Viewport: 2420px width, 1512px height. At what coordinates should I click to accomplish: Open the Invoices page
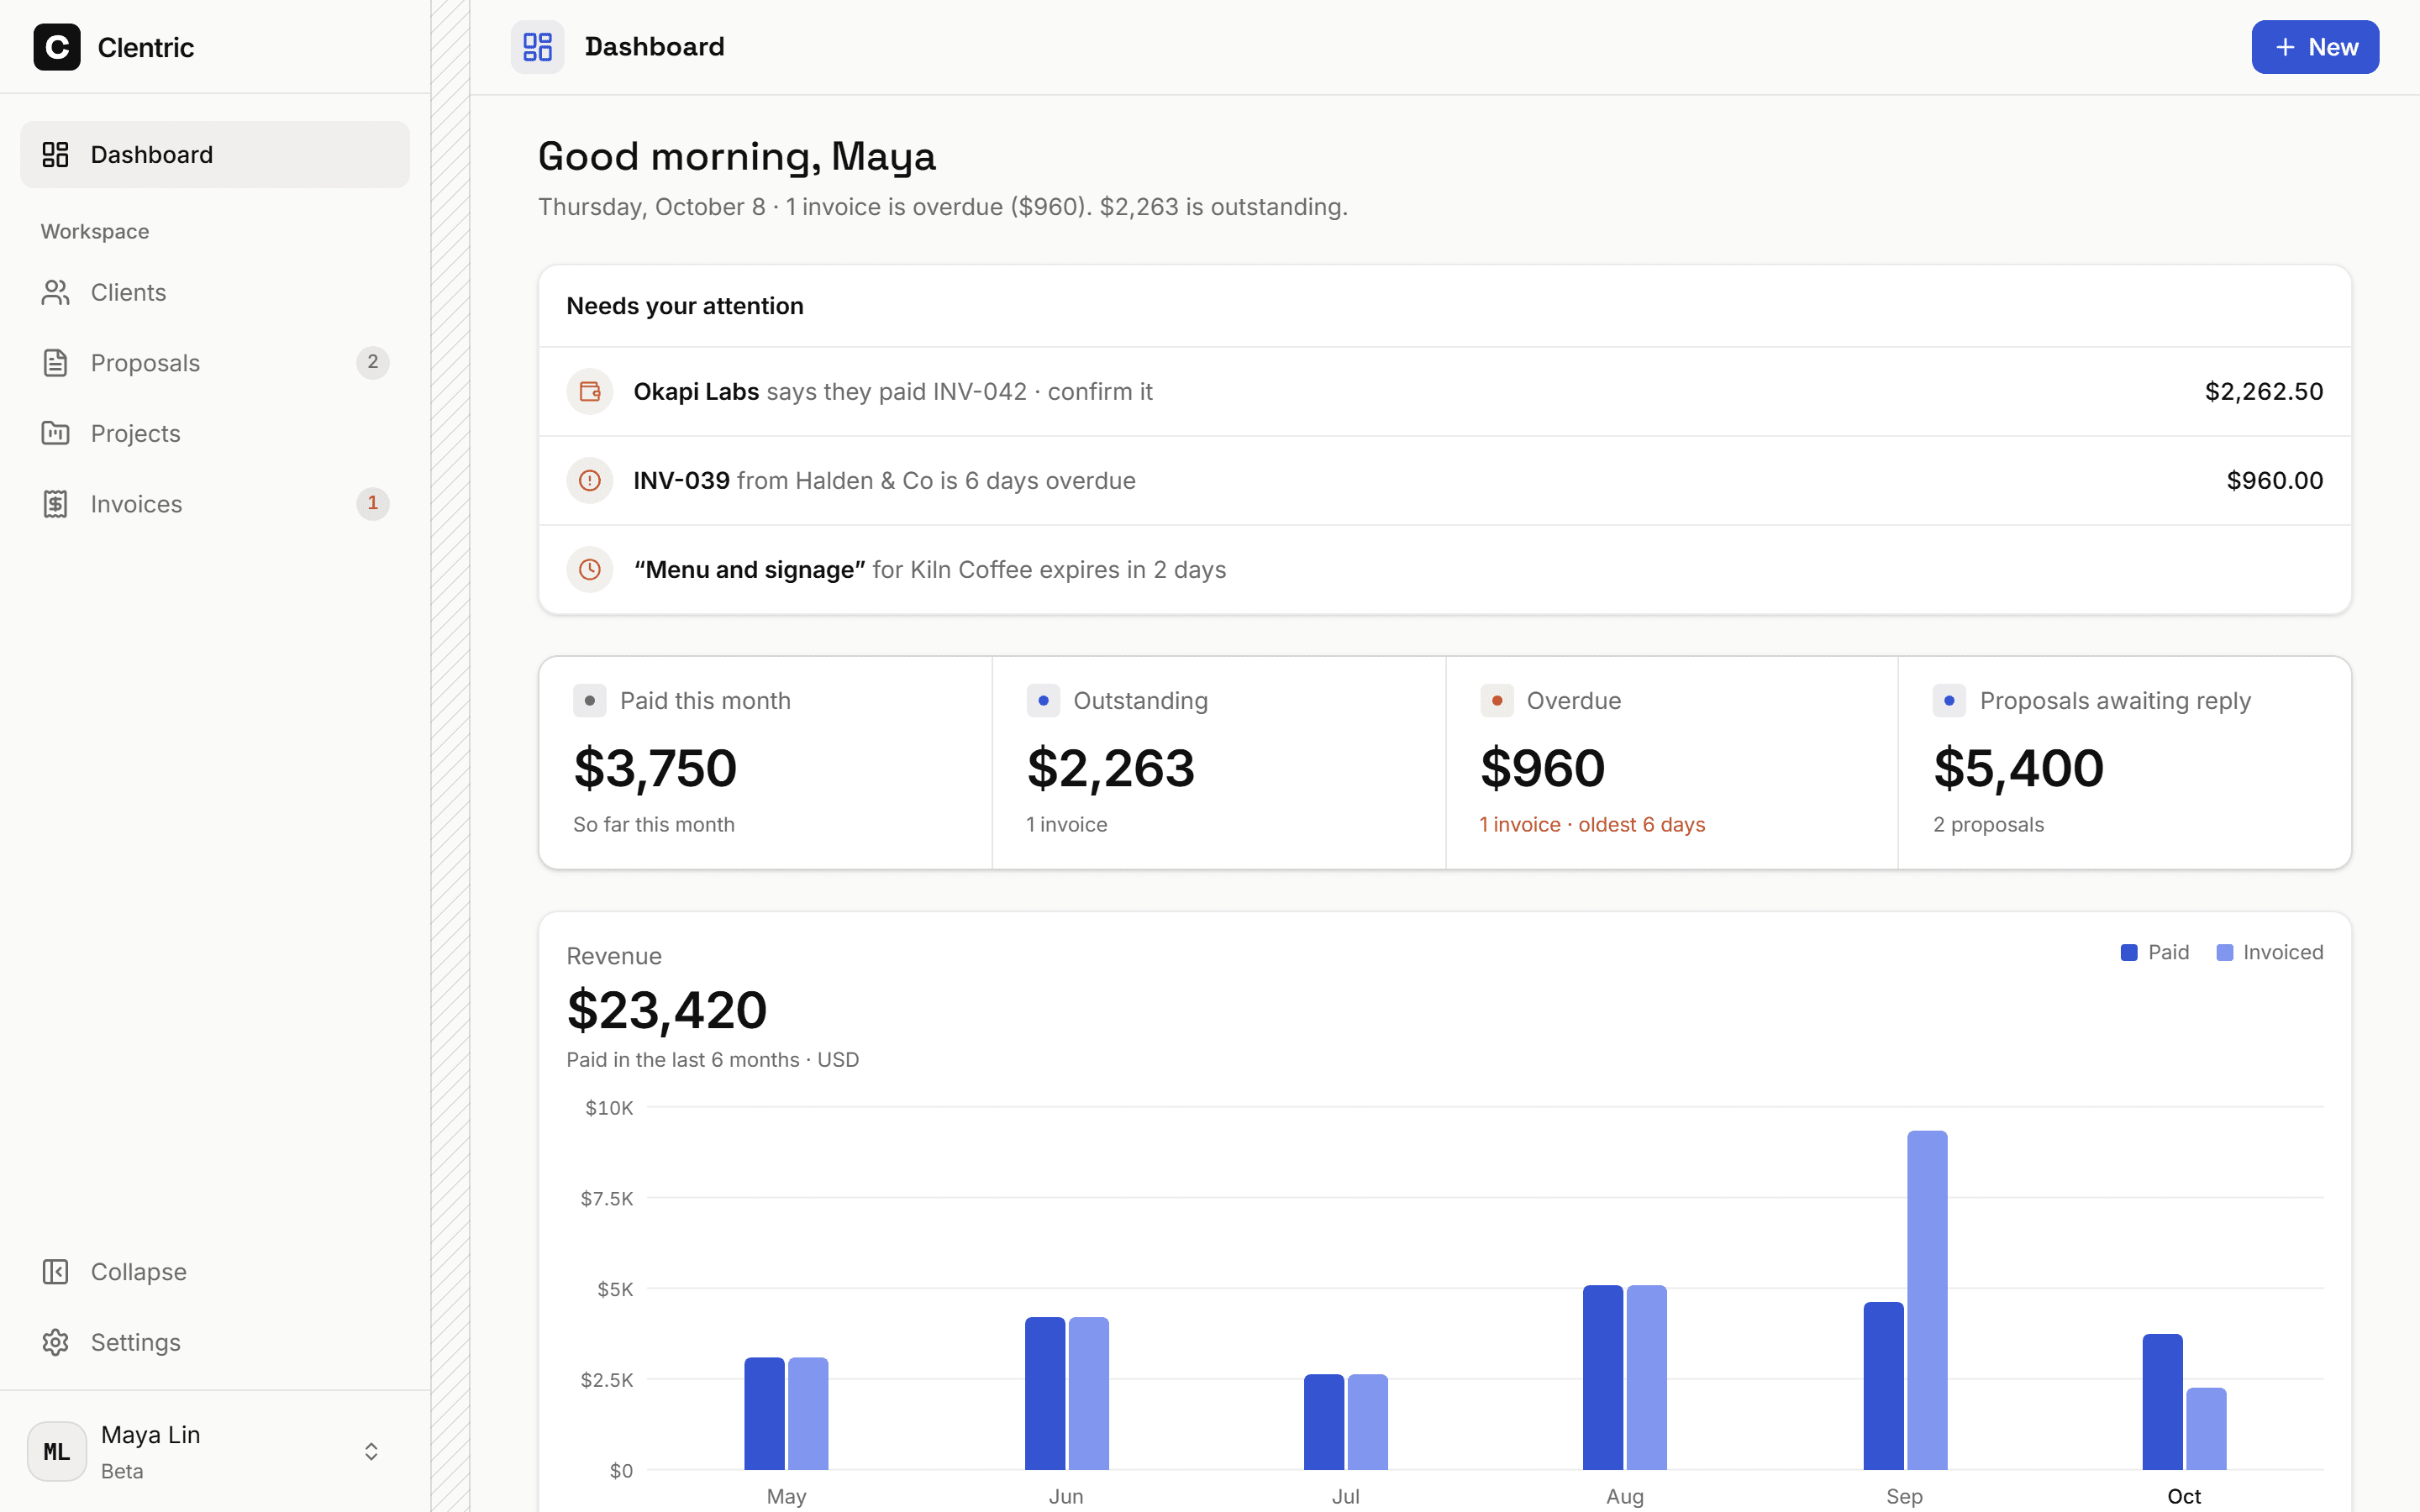pos(215,504)
